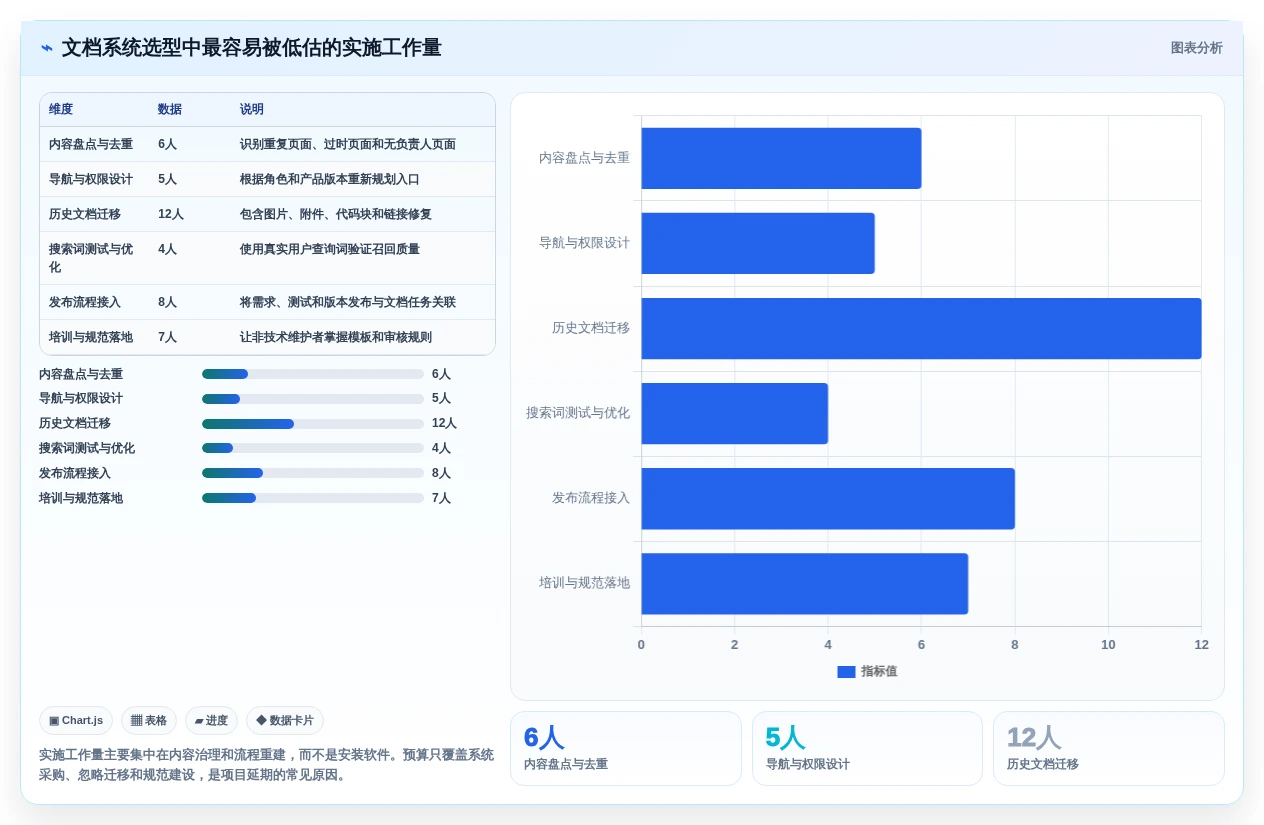
Task: Click the 4人 value in progress list
Action: 441,448
